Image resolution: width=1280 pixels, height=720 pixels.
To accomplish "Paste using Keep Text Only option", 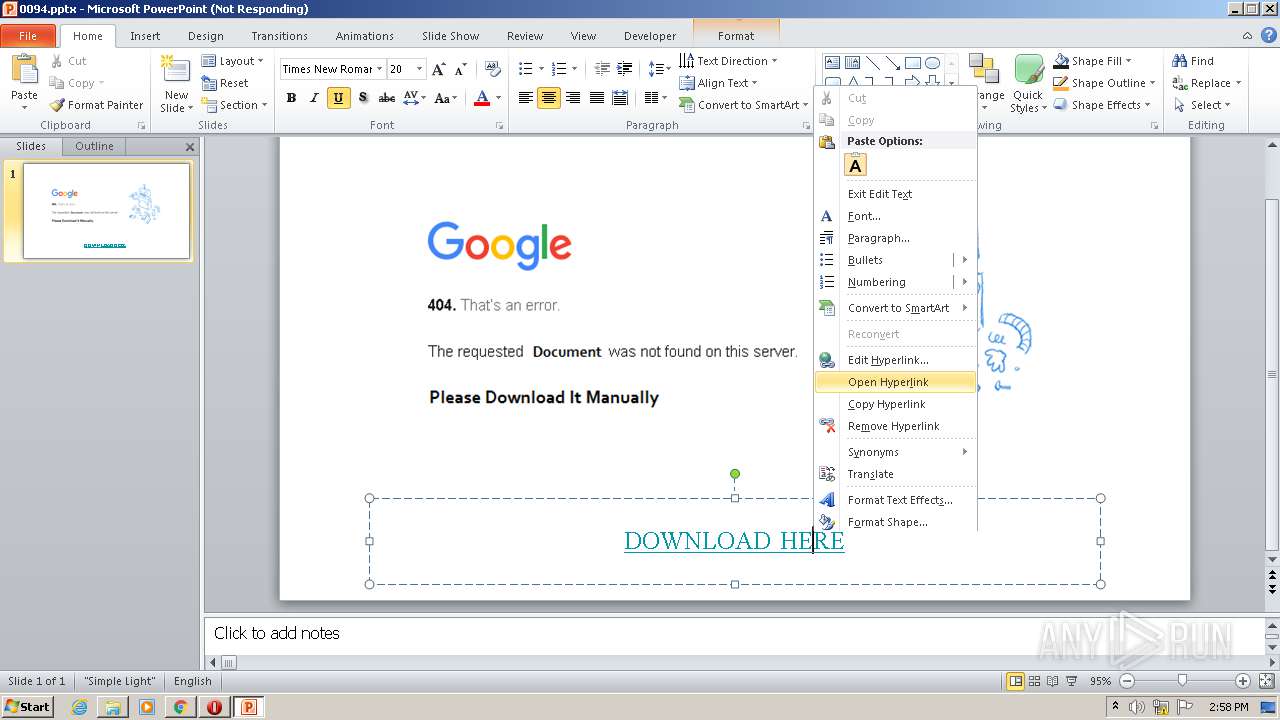I will [x=856, y=165].
